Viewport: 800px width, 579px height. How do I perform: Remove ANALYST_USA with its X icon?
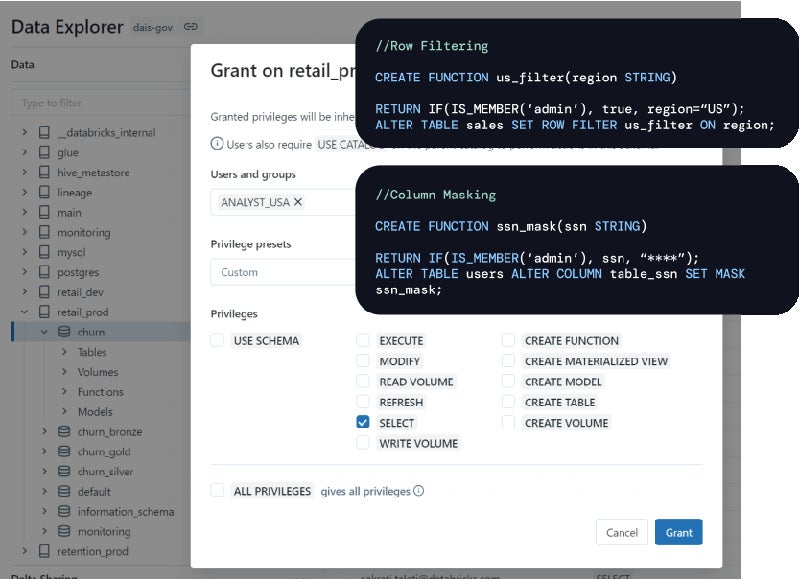pyautogui.click(x=298, y=202)
